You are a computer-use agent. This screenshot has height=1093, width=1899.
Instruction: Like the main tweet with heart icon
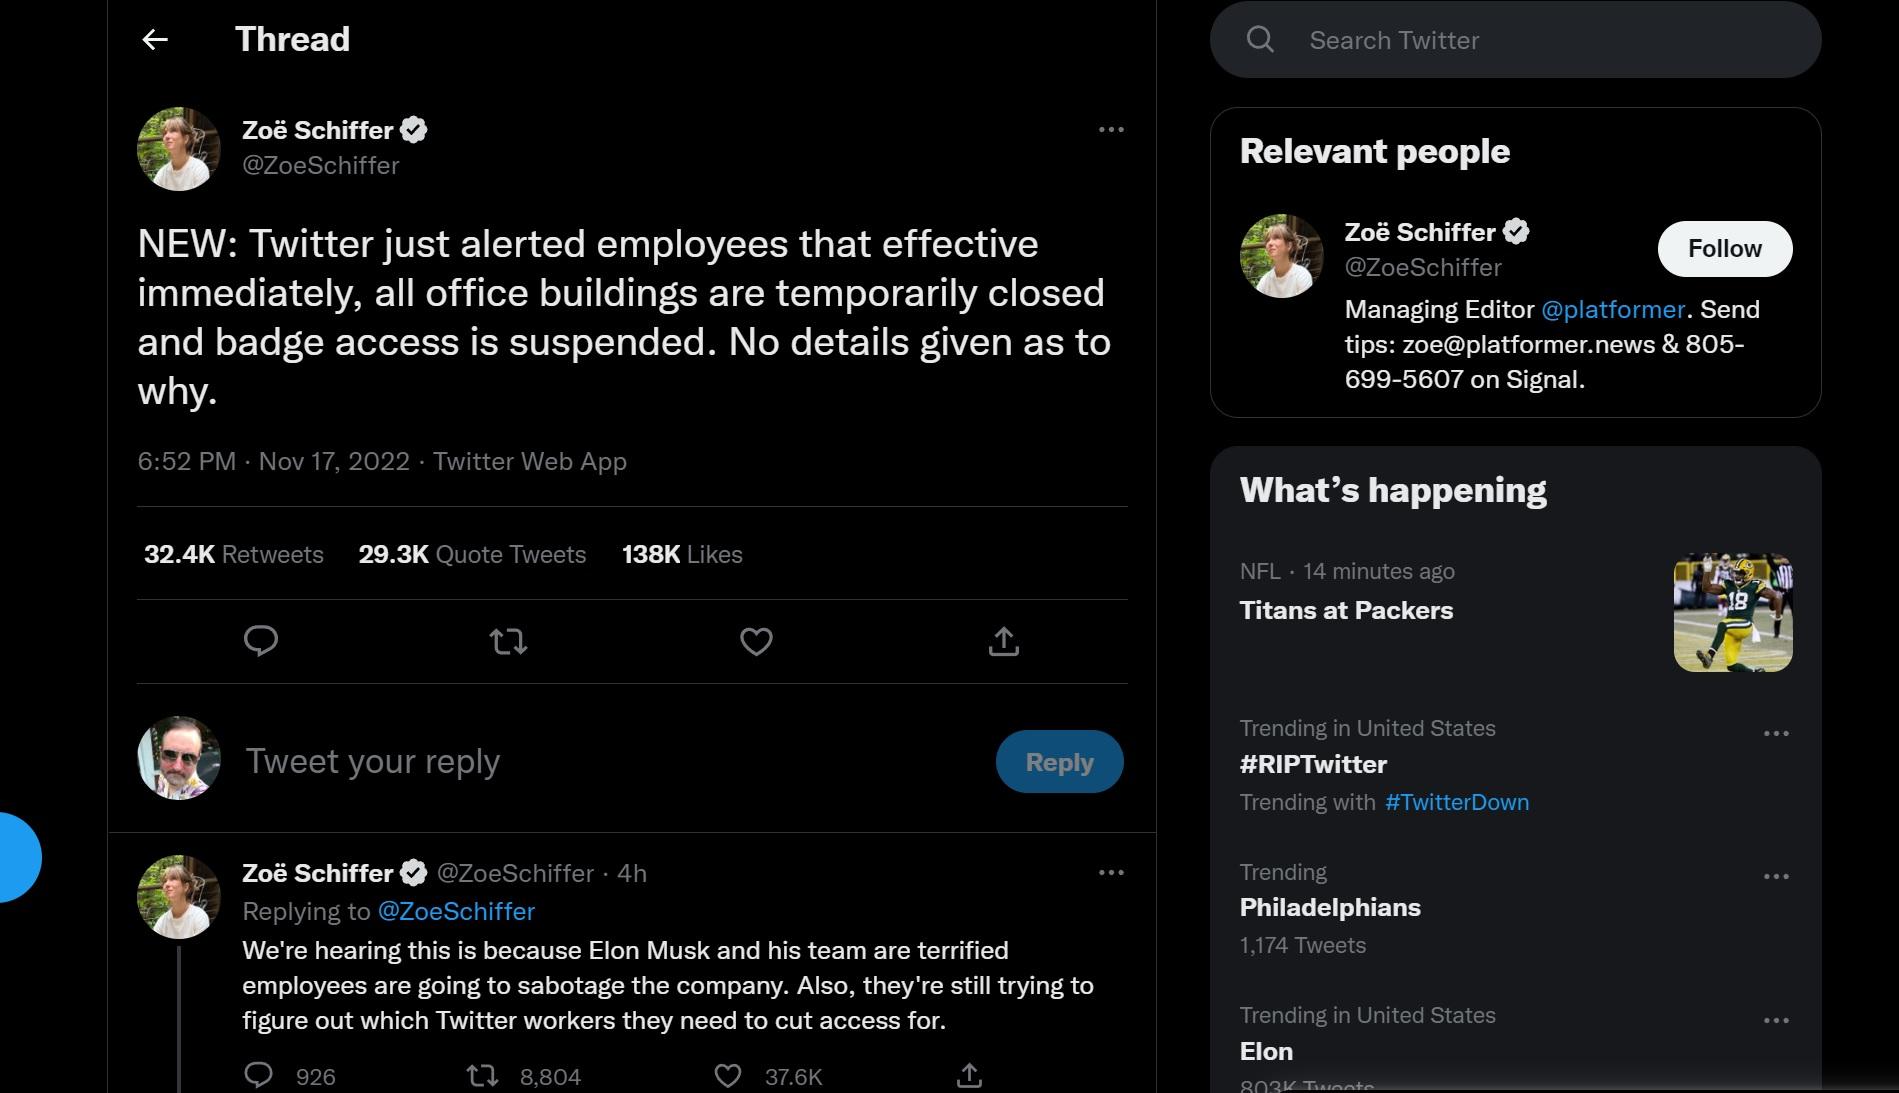coord(756,641)
